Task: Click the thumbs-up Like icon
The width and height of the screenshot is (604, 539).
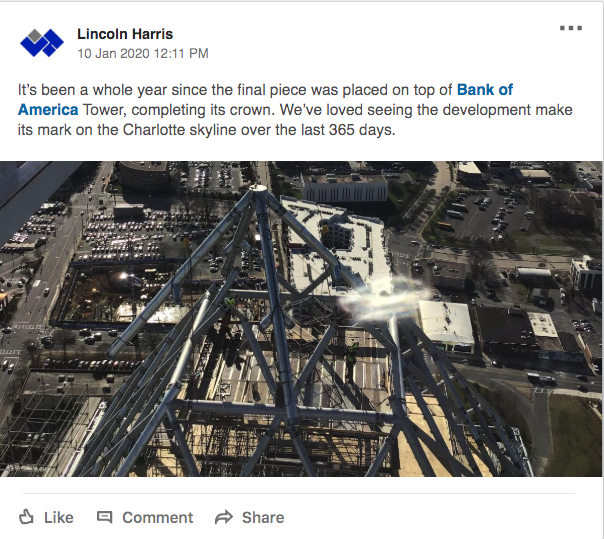Action: pos(26,517)
